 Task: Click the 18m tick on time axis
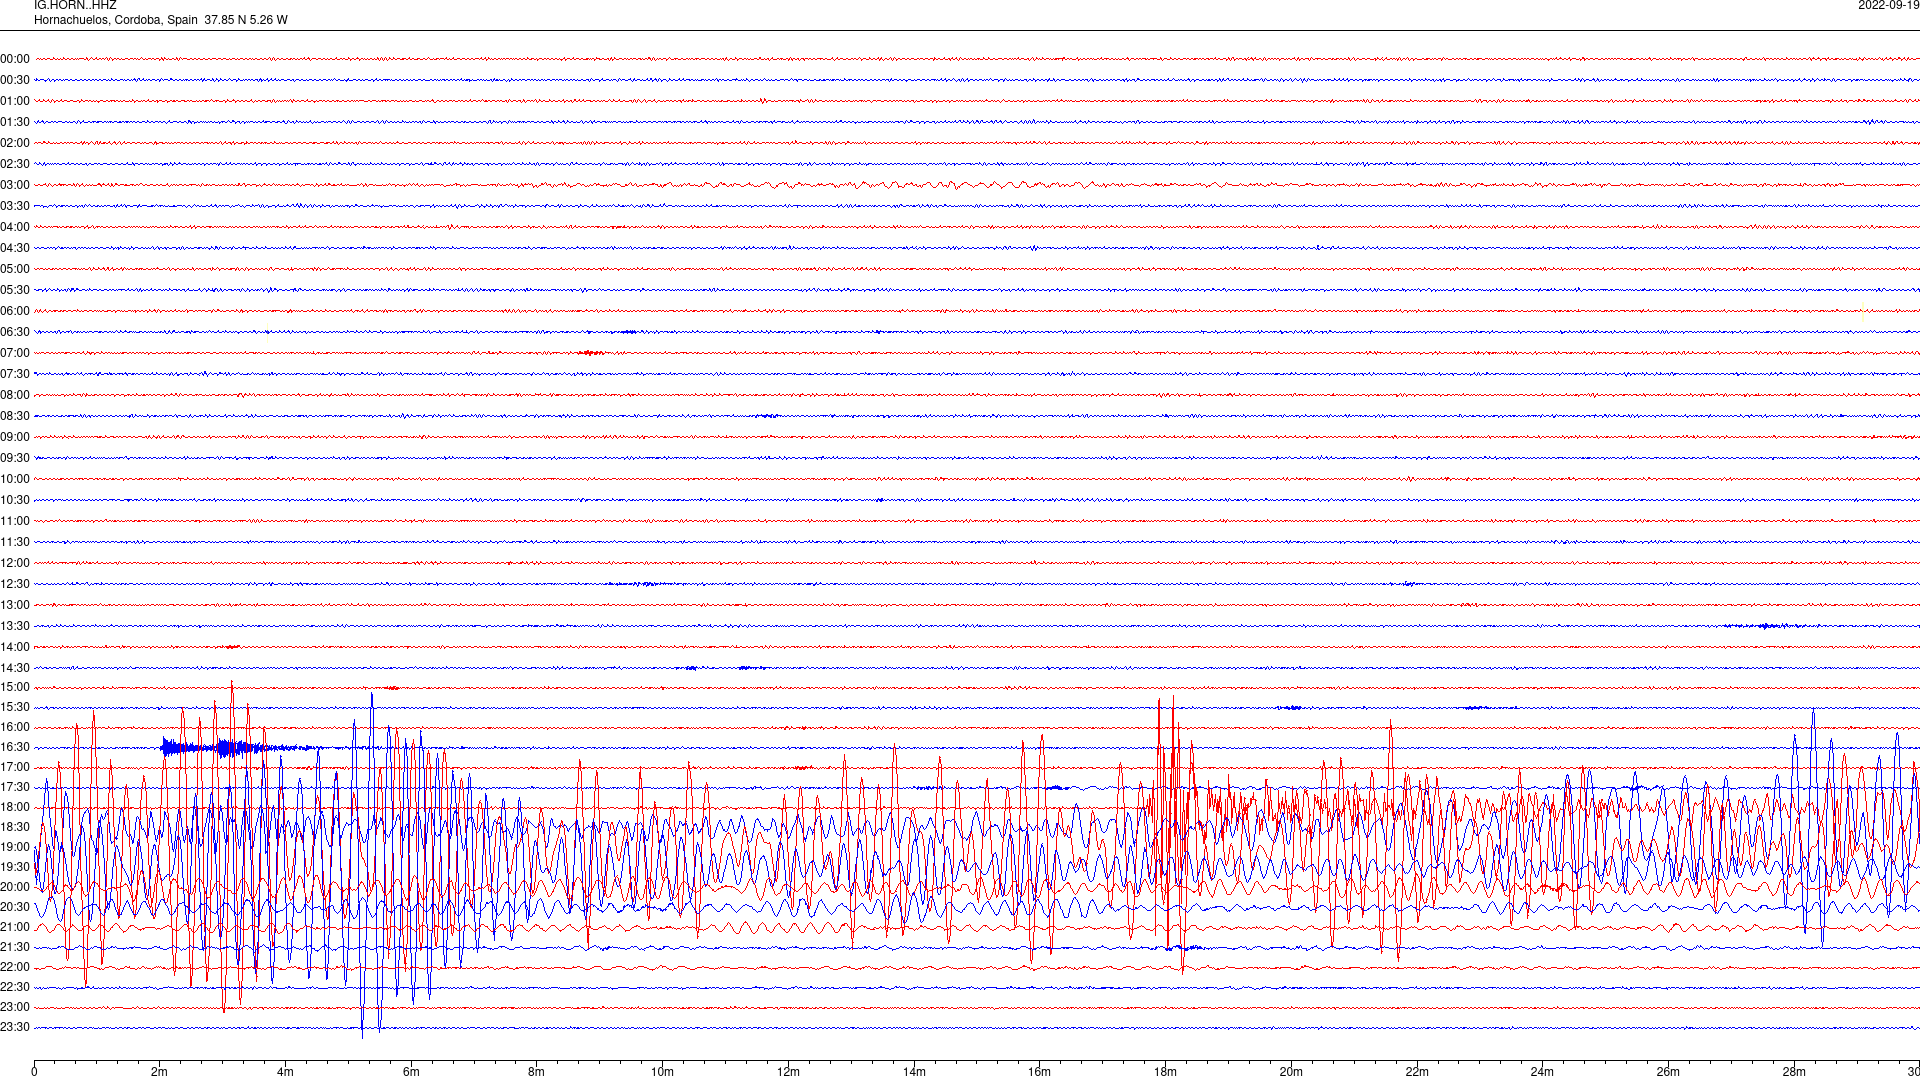point(1165,1072)
